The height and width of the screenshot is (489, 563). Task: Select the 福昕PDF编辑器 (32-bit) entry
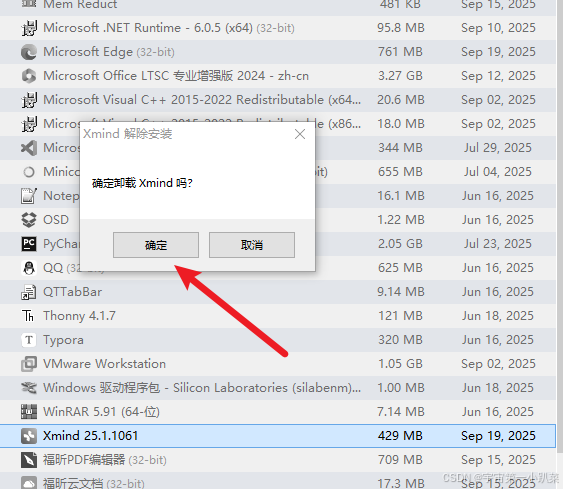[278, 460]
